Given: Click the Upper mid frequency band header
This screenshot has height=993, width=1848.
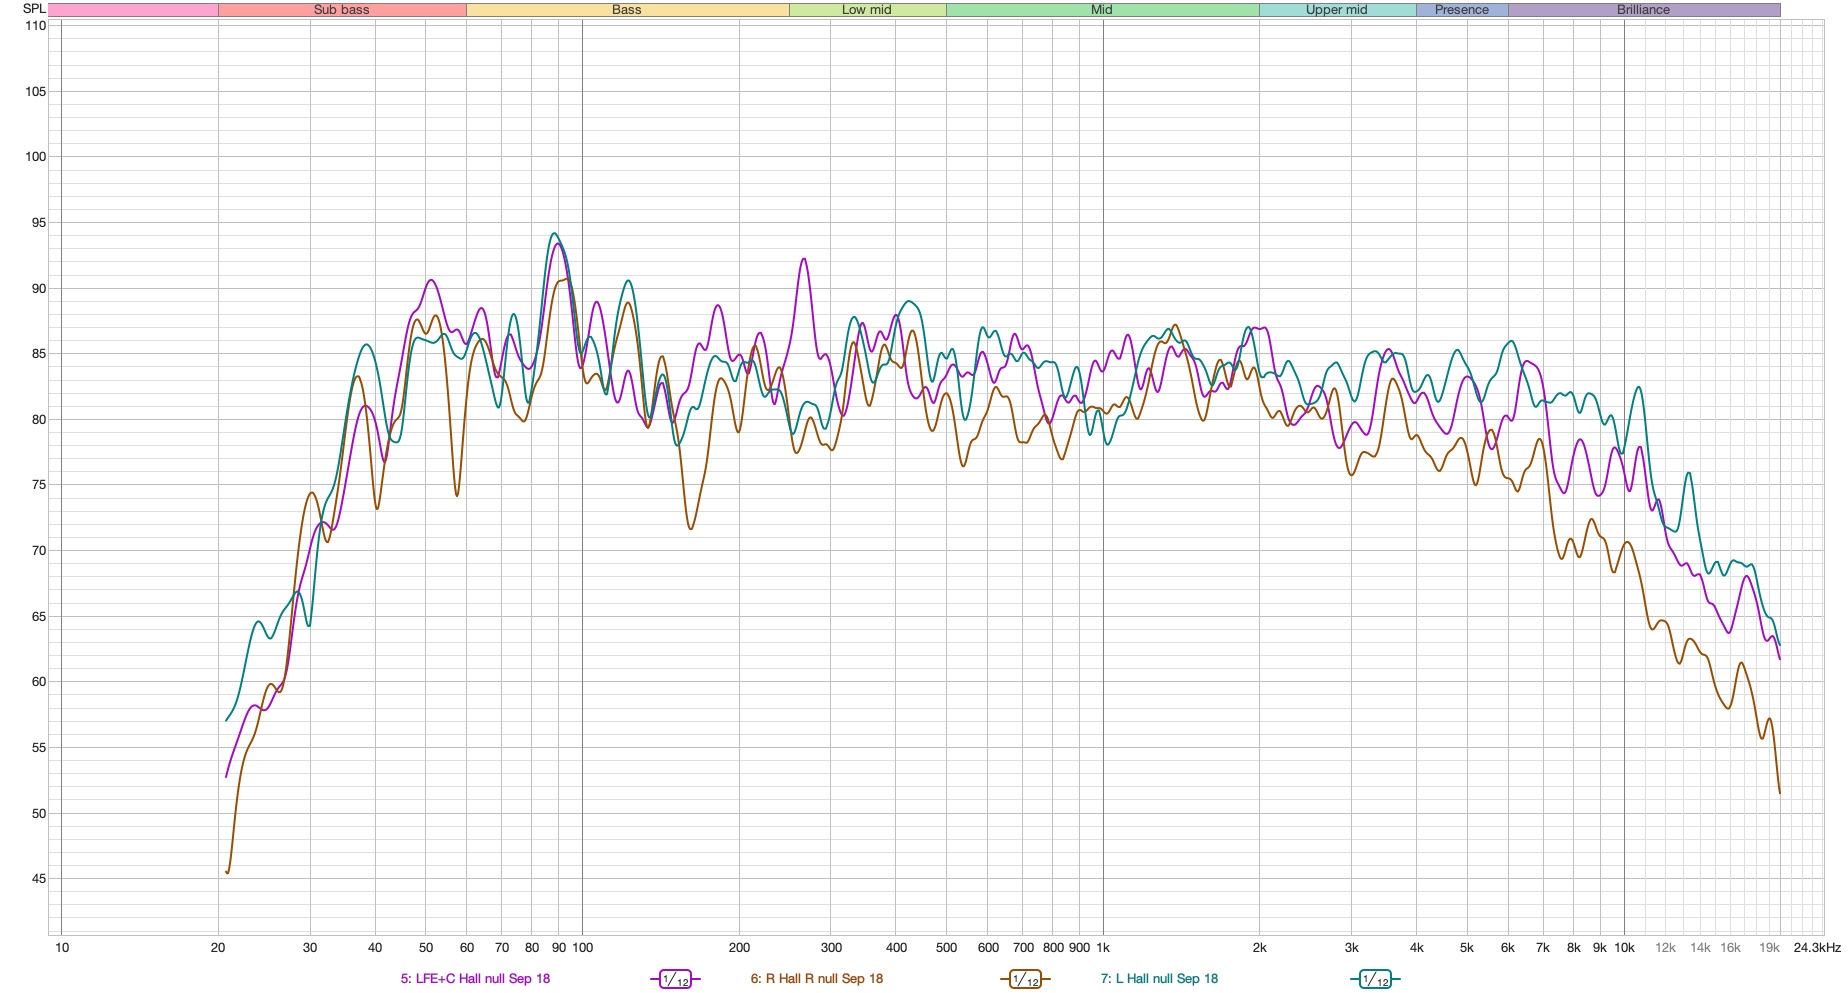Looking at the screenshot, I should click(x=1337, y=10).
